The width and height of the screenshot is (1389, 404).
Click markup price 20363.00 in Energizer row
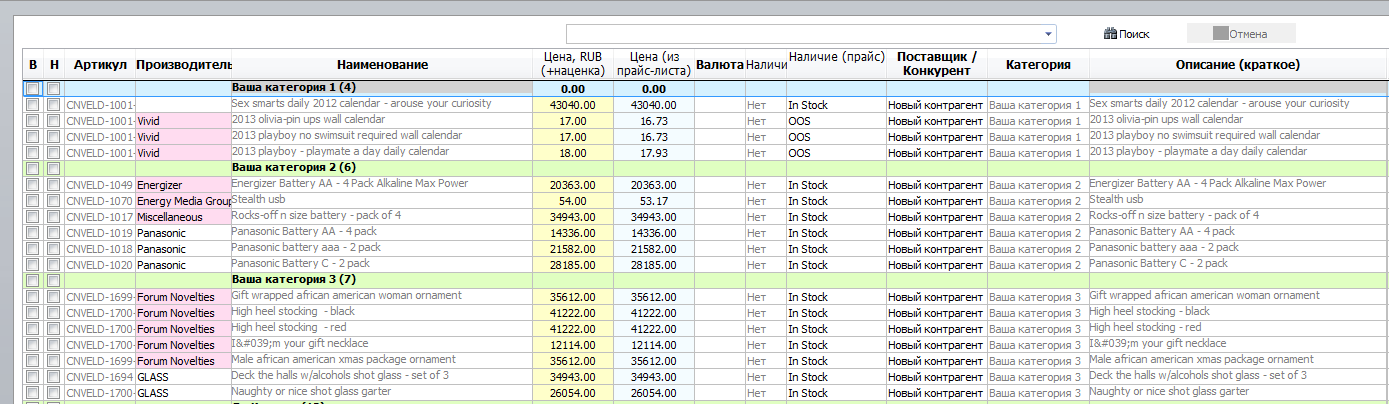click(572, 185)
